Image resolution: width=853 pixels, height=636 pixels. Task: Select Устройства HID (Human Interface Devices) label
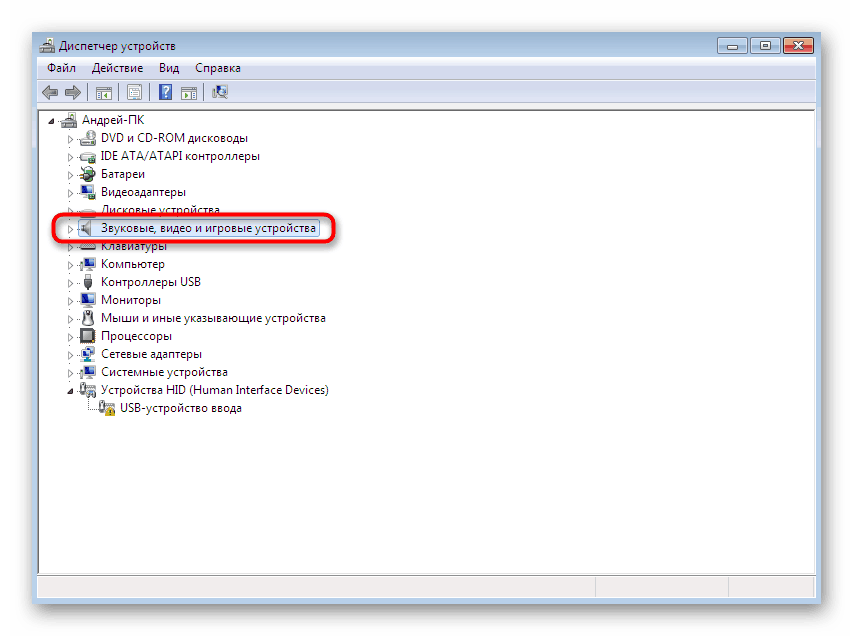point(215,390)
